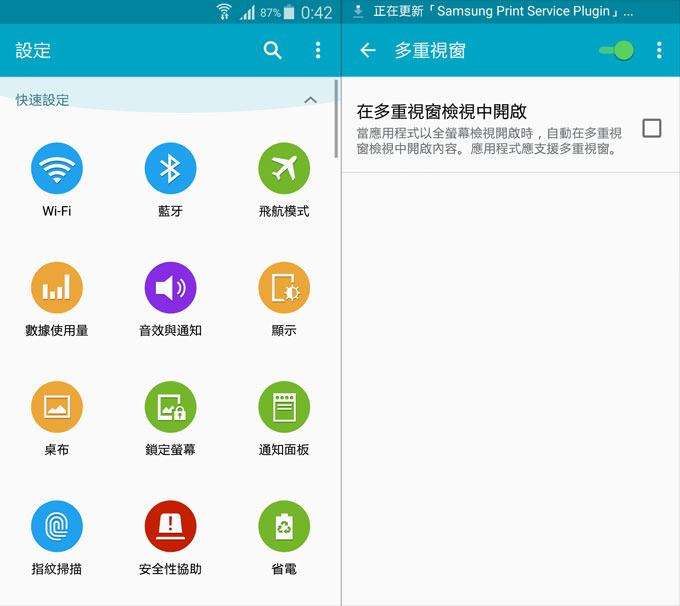Check the 在多重視窗檢視中開啟 checkbox

click(652, 128)
